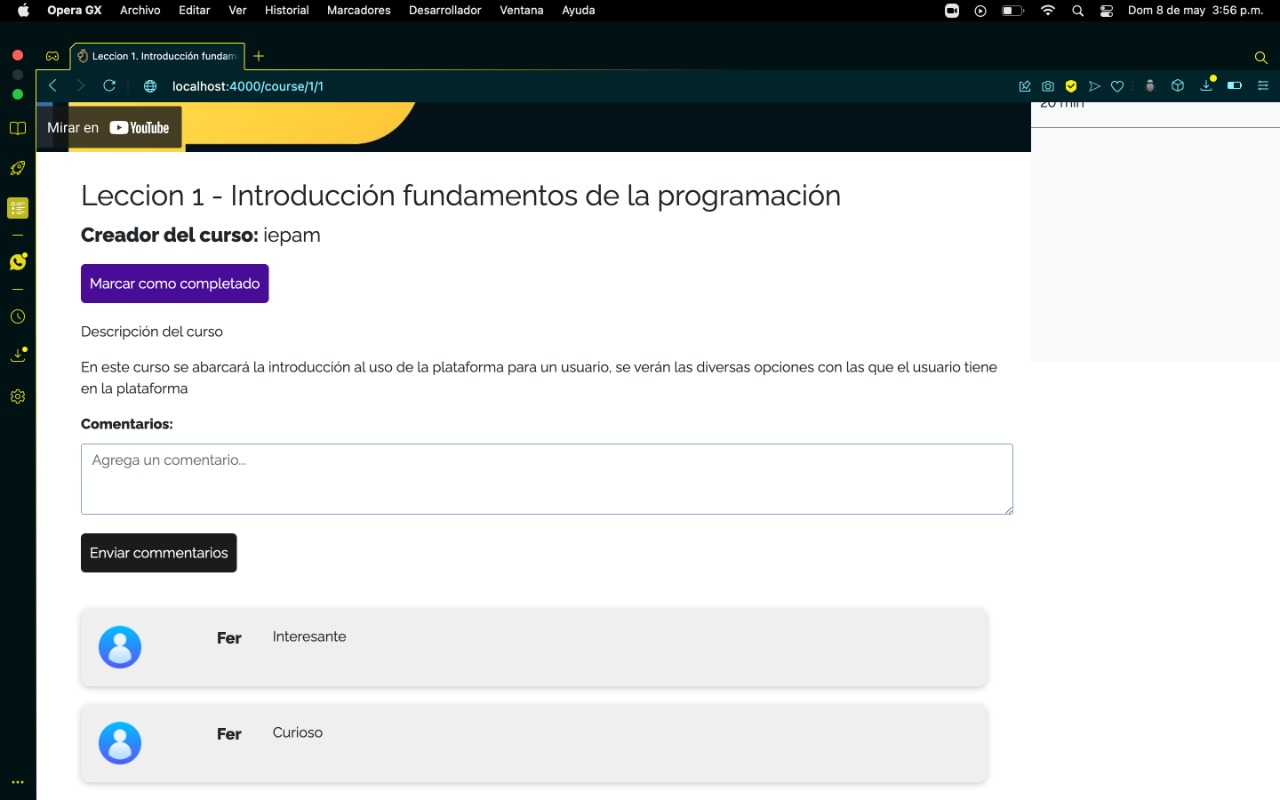Open the yellow shield ad blocker icon

point(1071,86)
